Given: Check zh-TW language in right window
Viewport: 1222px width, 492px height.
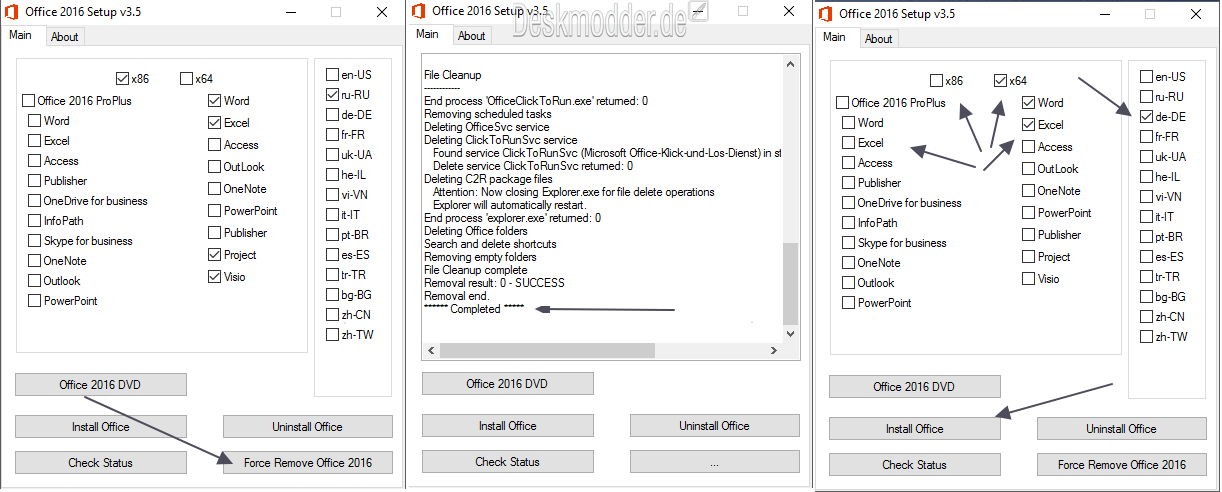Looking at the screenshot, I should (x=1146, y=337).
